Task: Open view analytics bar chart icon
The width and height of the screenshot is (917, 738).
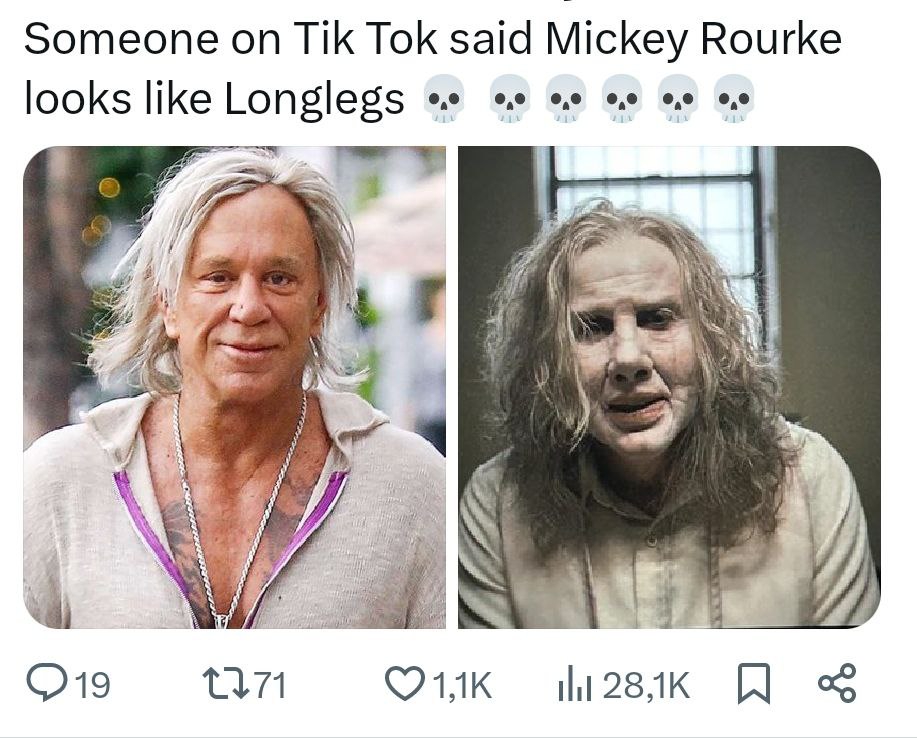Action: [x=575, y=684]
